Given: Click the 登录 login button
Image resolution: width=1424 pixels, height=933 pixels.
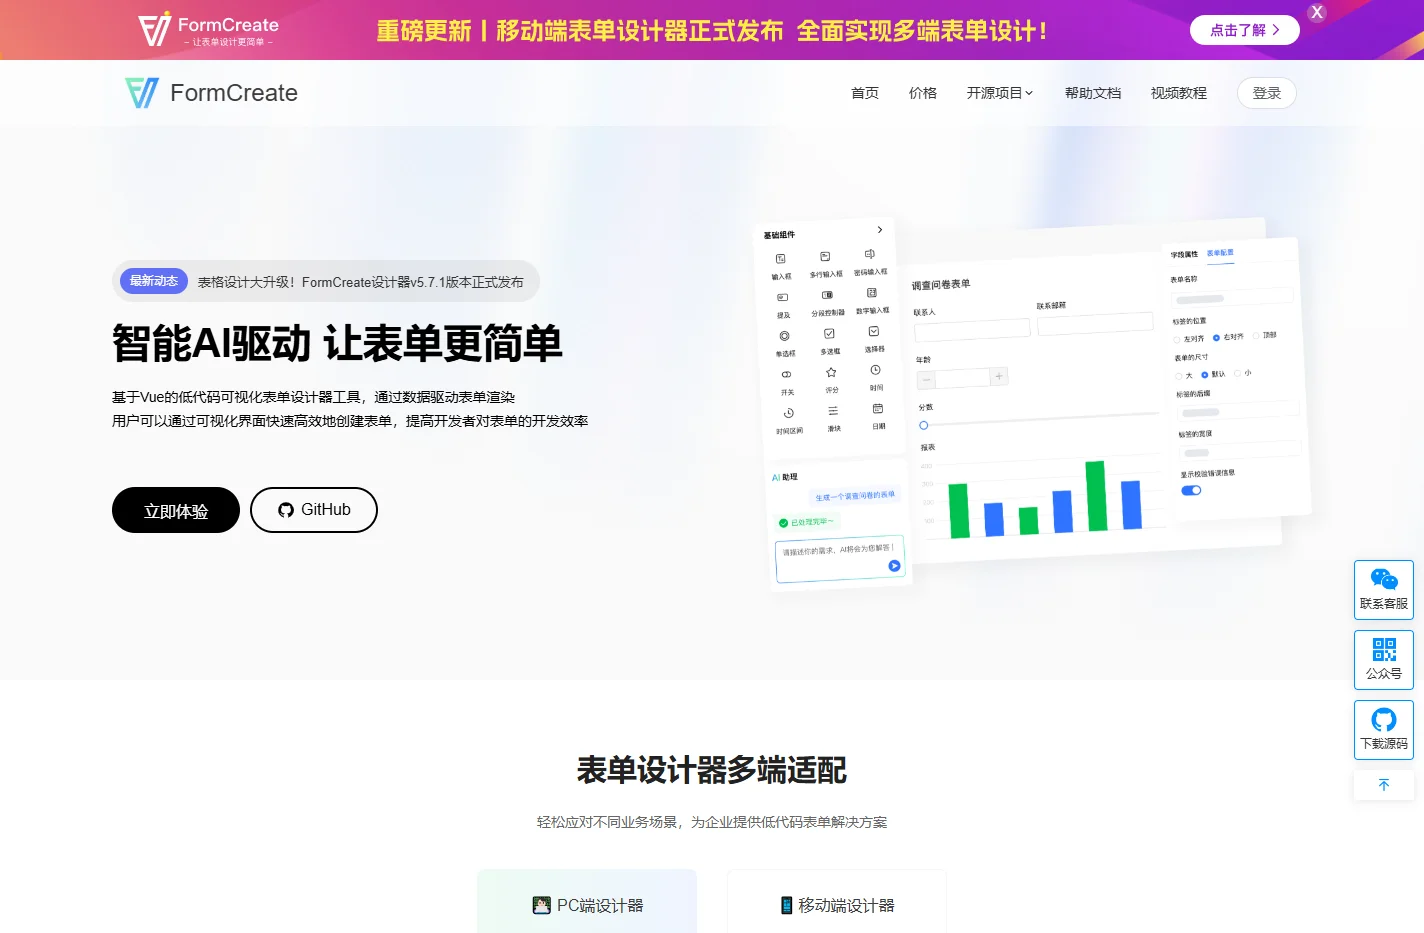Looking at the screenshot, I should [x=1267, y=93].
